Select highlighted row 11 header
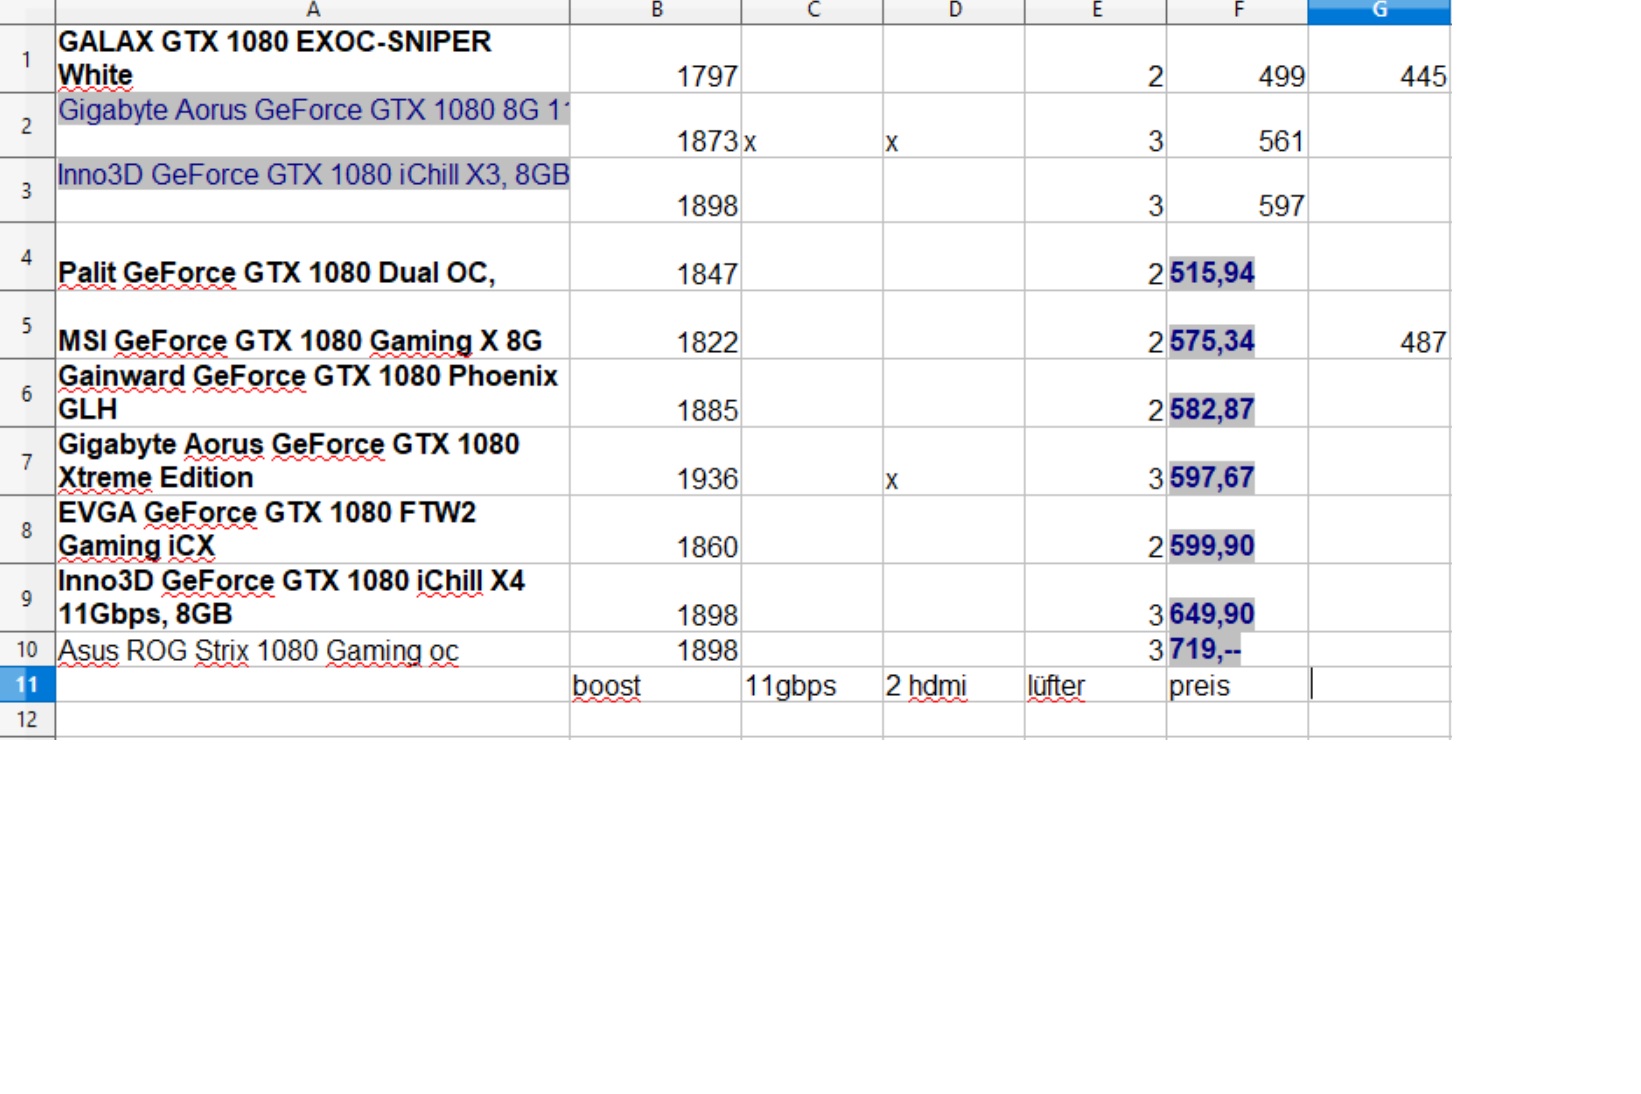Image resolution: width=1641 pixels, height=1094 pixels. pos(27,684)
